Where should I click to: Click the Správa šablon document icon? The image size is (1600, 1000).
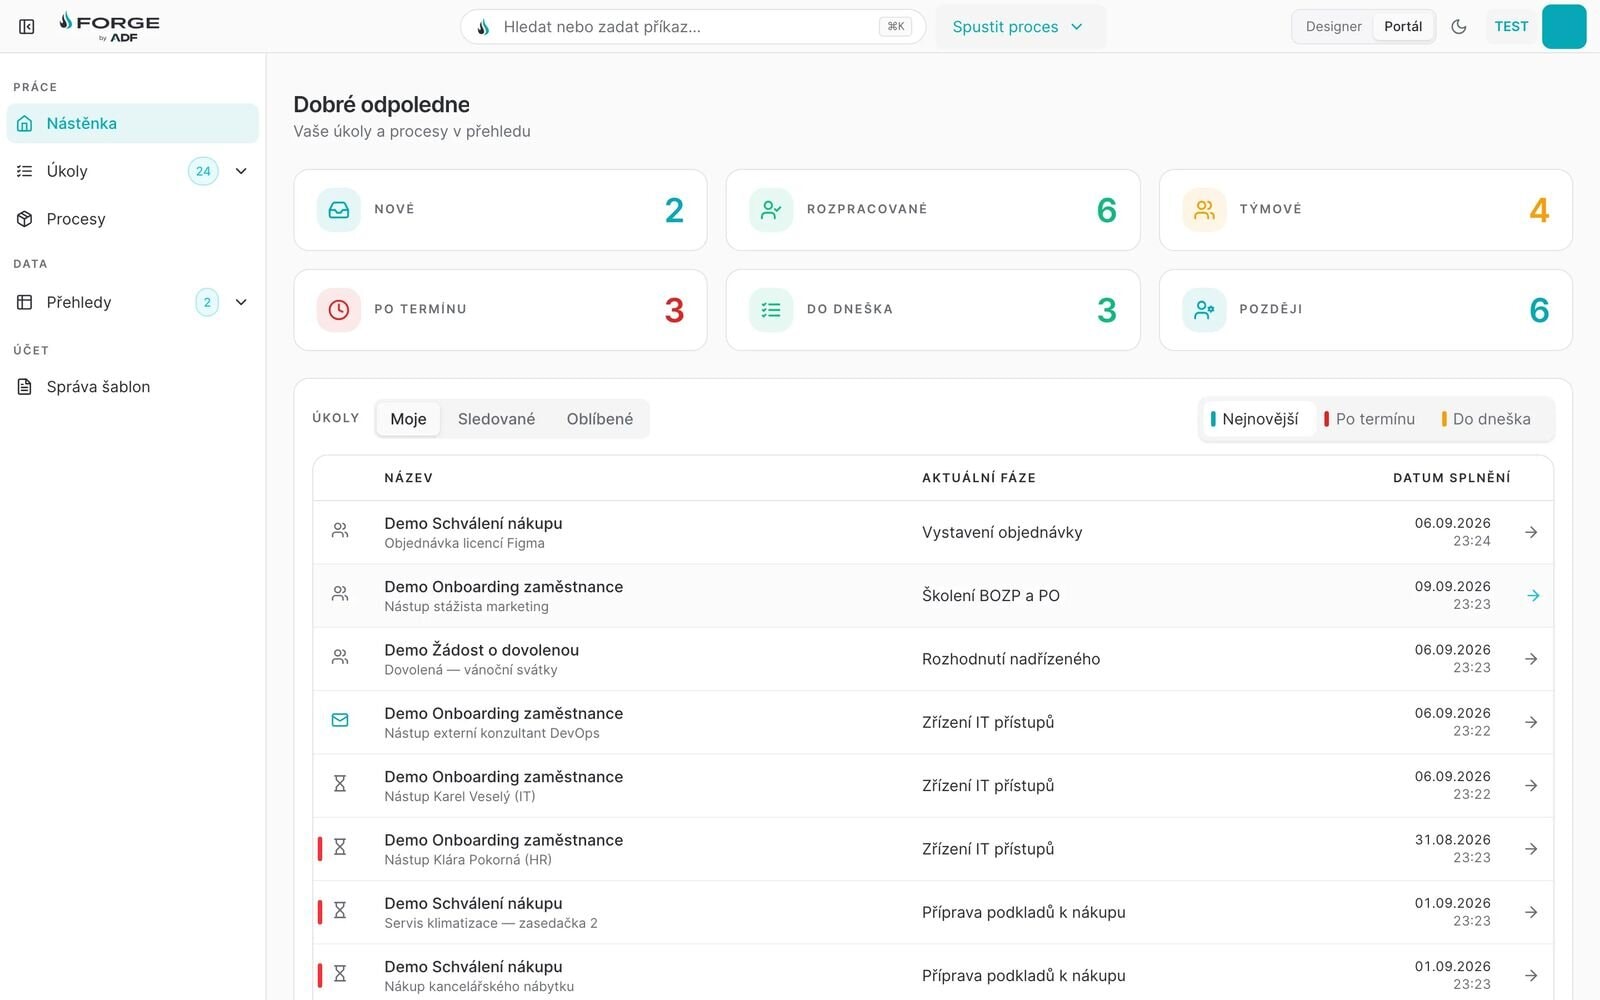(25, 387)
